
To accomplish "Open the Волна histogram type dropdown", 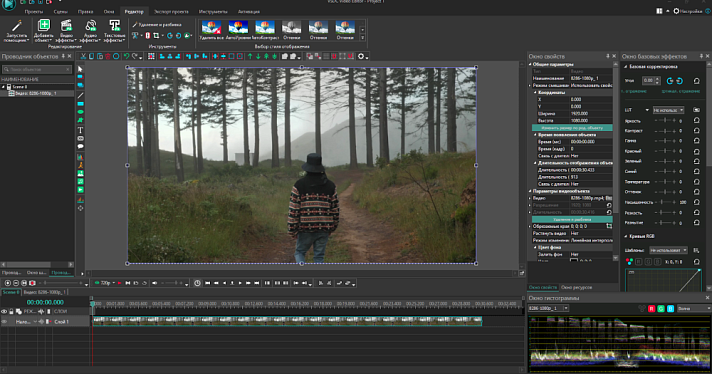I will pos(694,308).
